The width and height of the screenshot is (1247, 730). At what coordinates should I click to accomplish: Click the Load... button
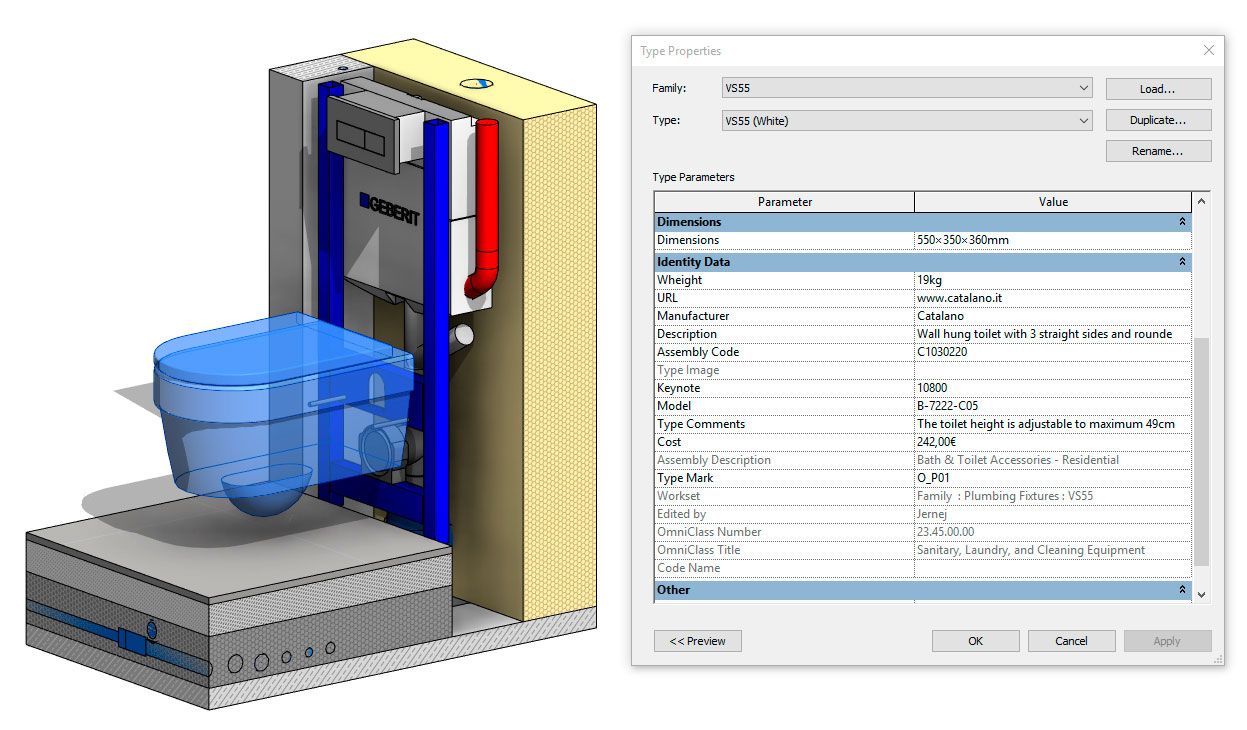1158,89
